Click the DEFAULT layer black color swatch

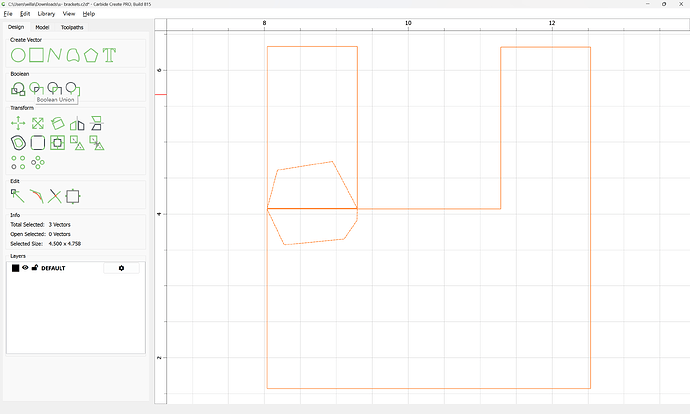pos(15,268)
